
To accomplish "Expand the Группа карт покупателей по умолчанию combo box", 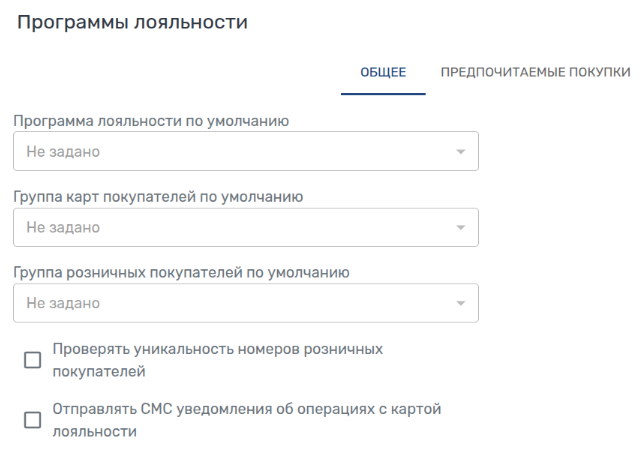I will point(245,228).
